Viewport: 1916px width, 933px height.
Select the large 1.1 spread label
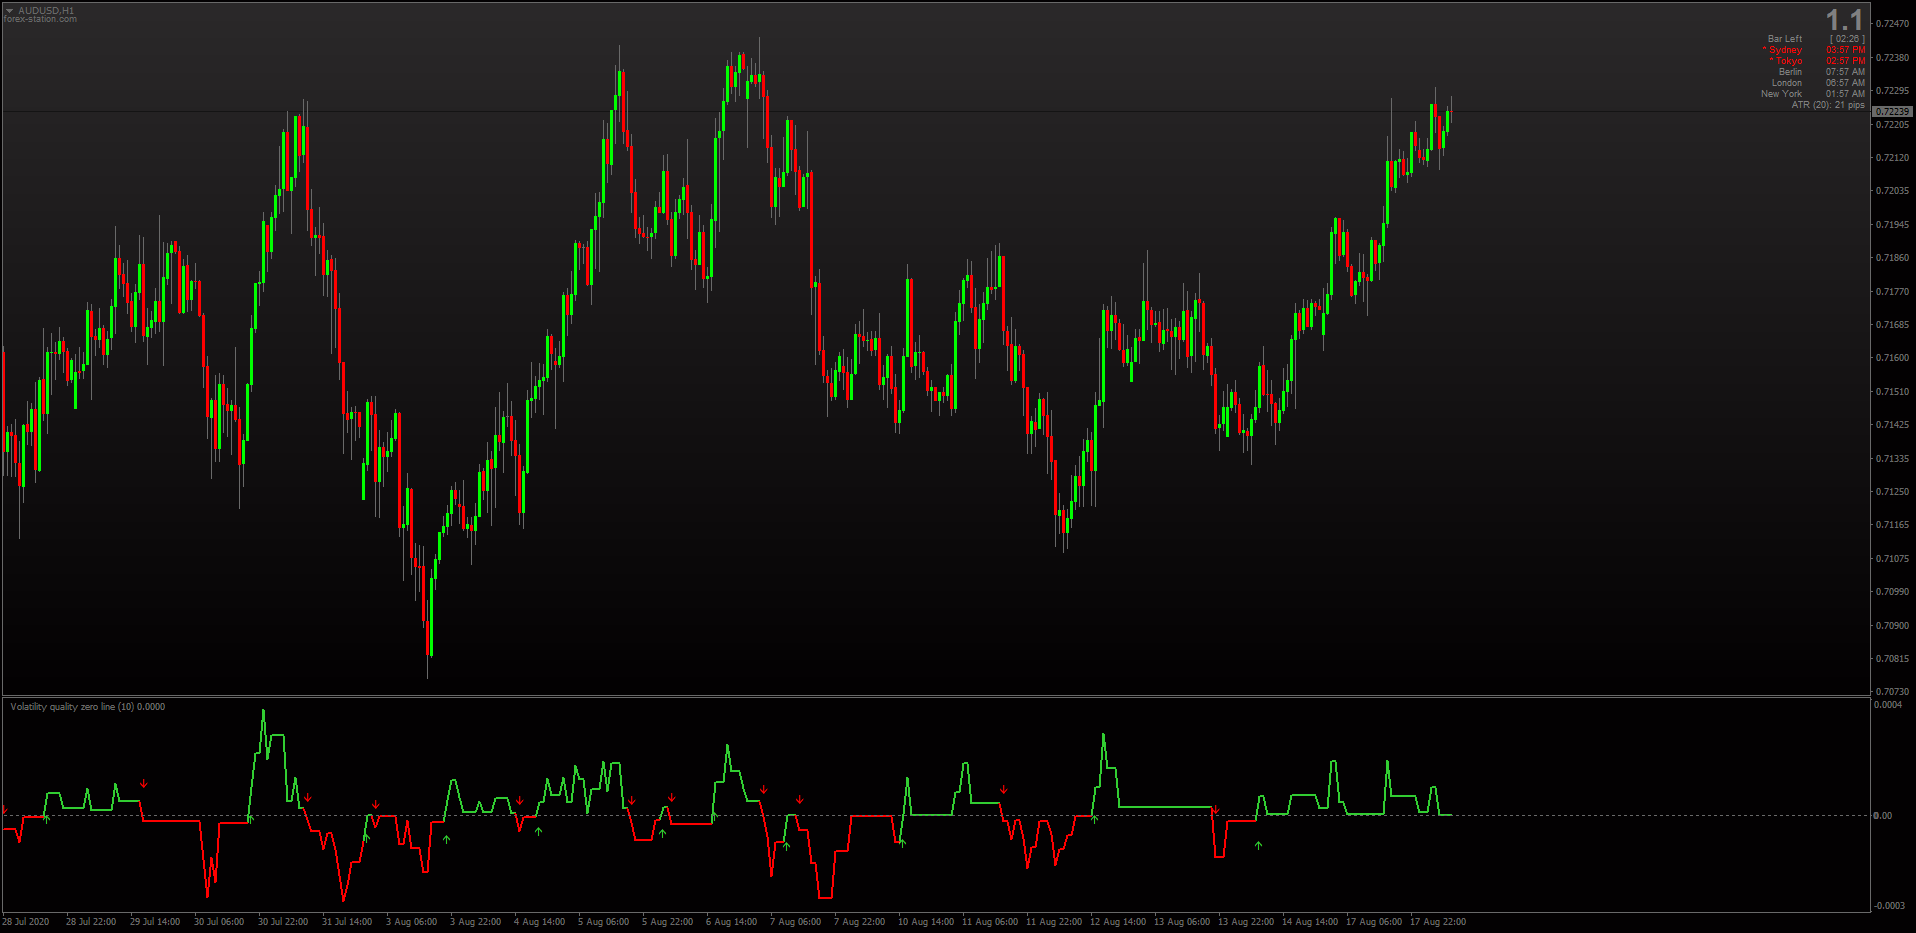pyautogui.click(x=1844, y=20)
